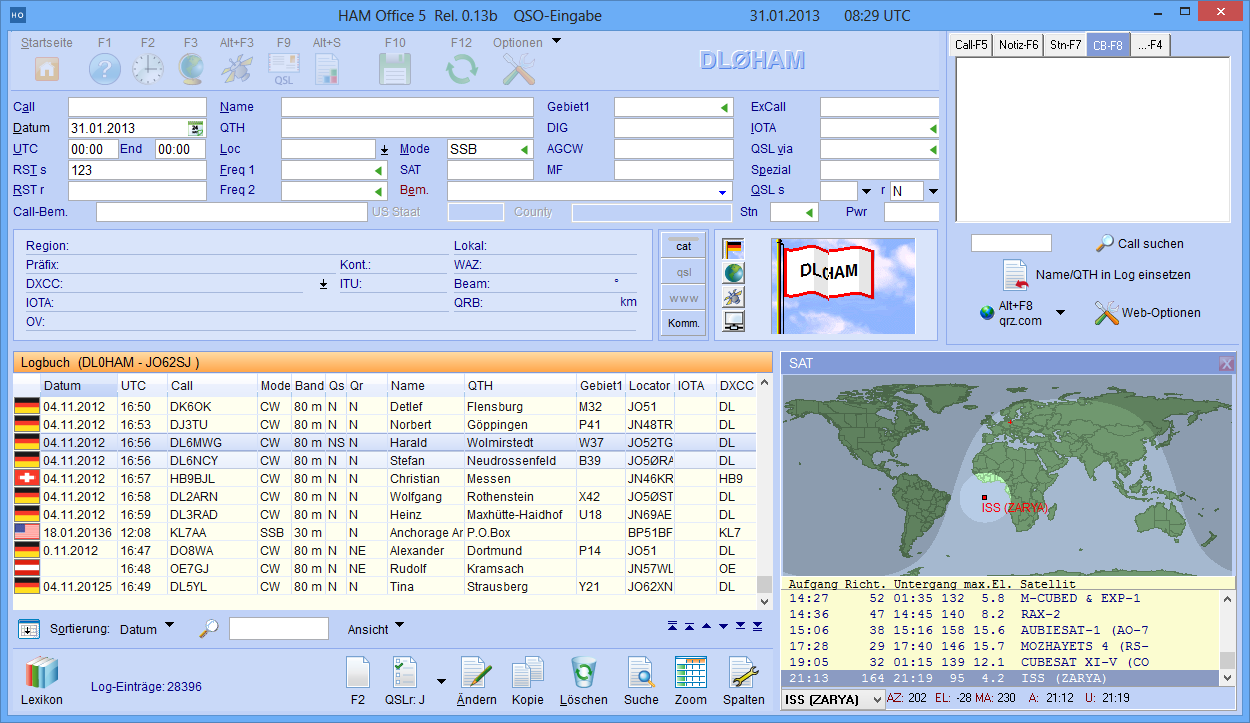Edit the entry with Ändern pencil icon

pyautogui.click(x=476, y=672)
